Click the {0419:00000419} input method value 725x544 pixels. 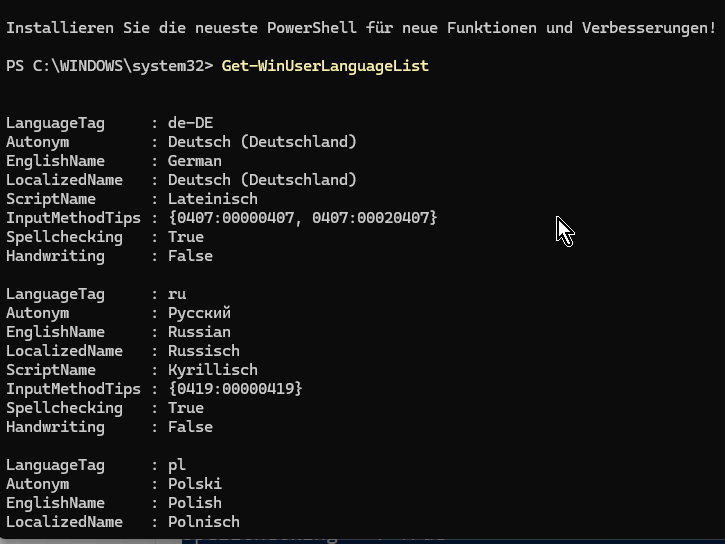click(x=235, y=389)
